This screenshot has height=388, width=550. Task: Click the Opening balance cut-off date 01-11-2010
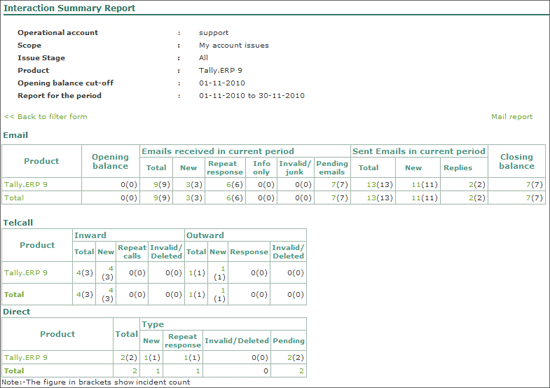pyautogui.click(x=222, y=83)
